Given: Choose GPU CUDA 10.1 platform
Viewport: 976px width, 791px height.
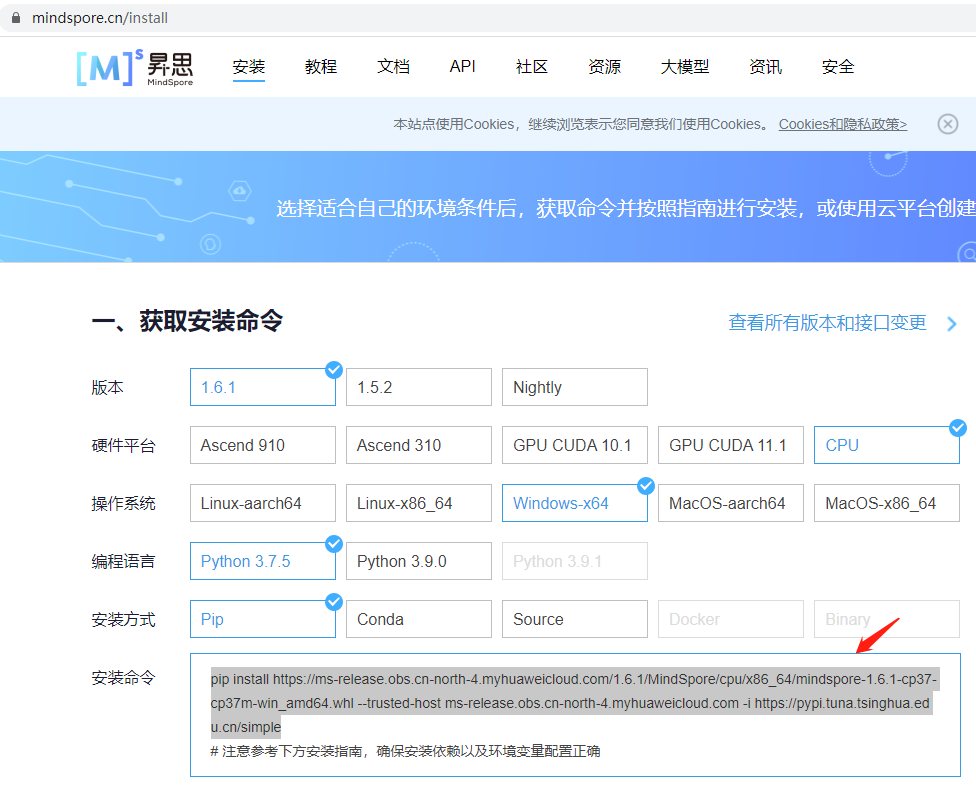Looking at the screenshot, I should (x=575, y=445).
